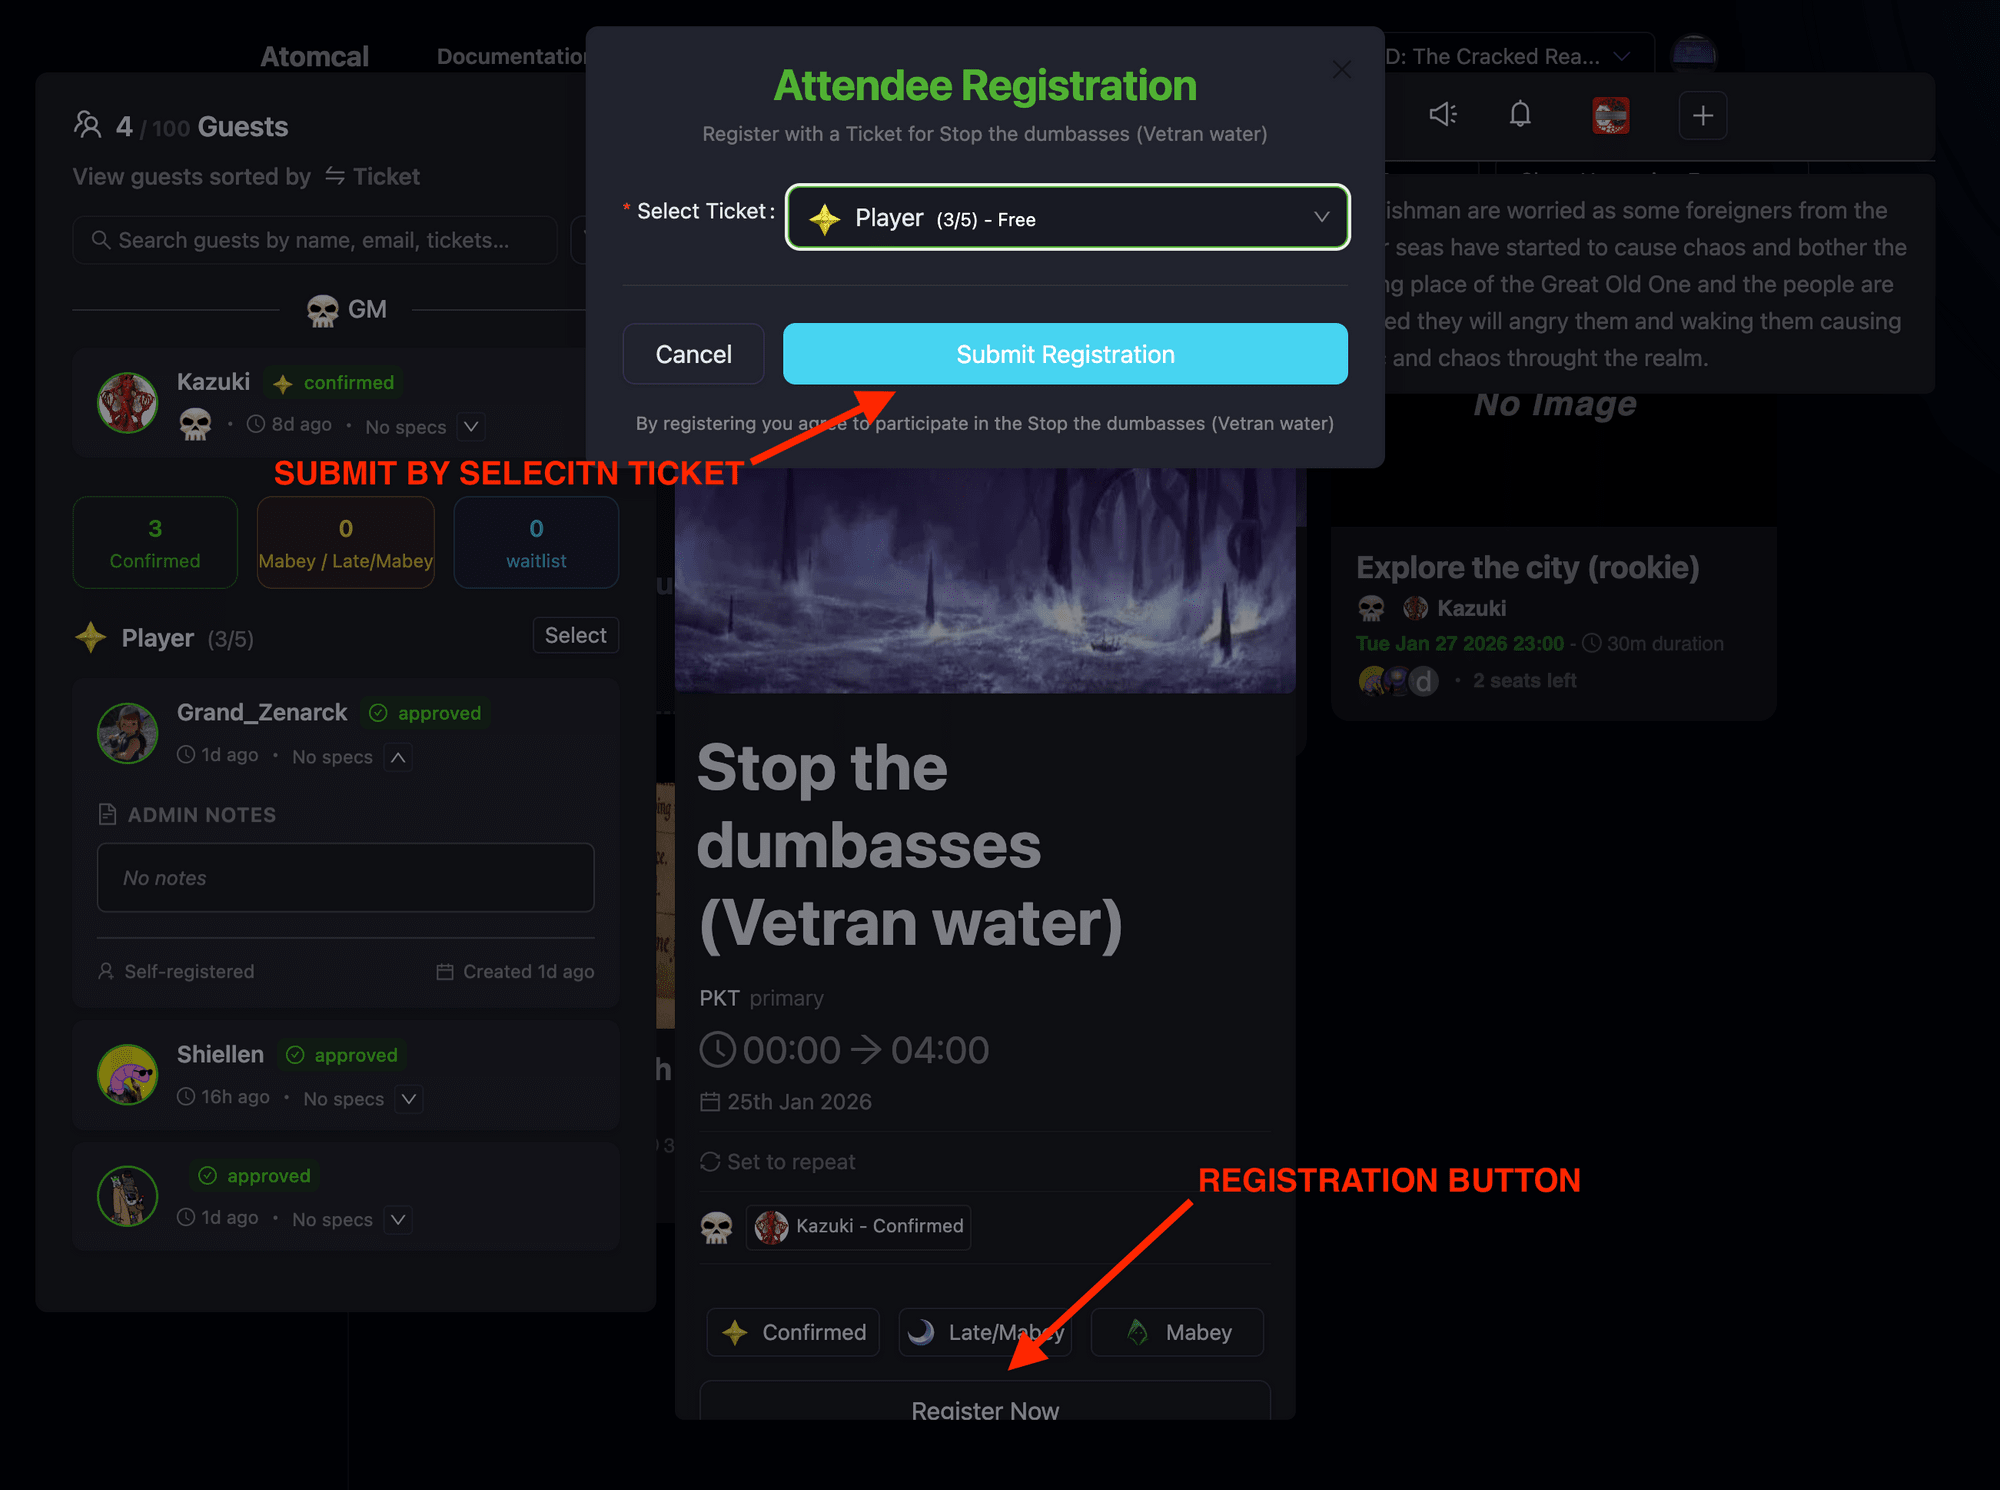The width and height of the screenshot is (2000, 1490).
Task: Click the plus icon in top bar
Action: [x=1703, y=116]
